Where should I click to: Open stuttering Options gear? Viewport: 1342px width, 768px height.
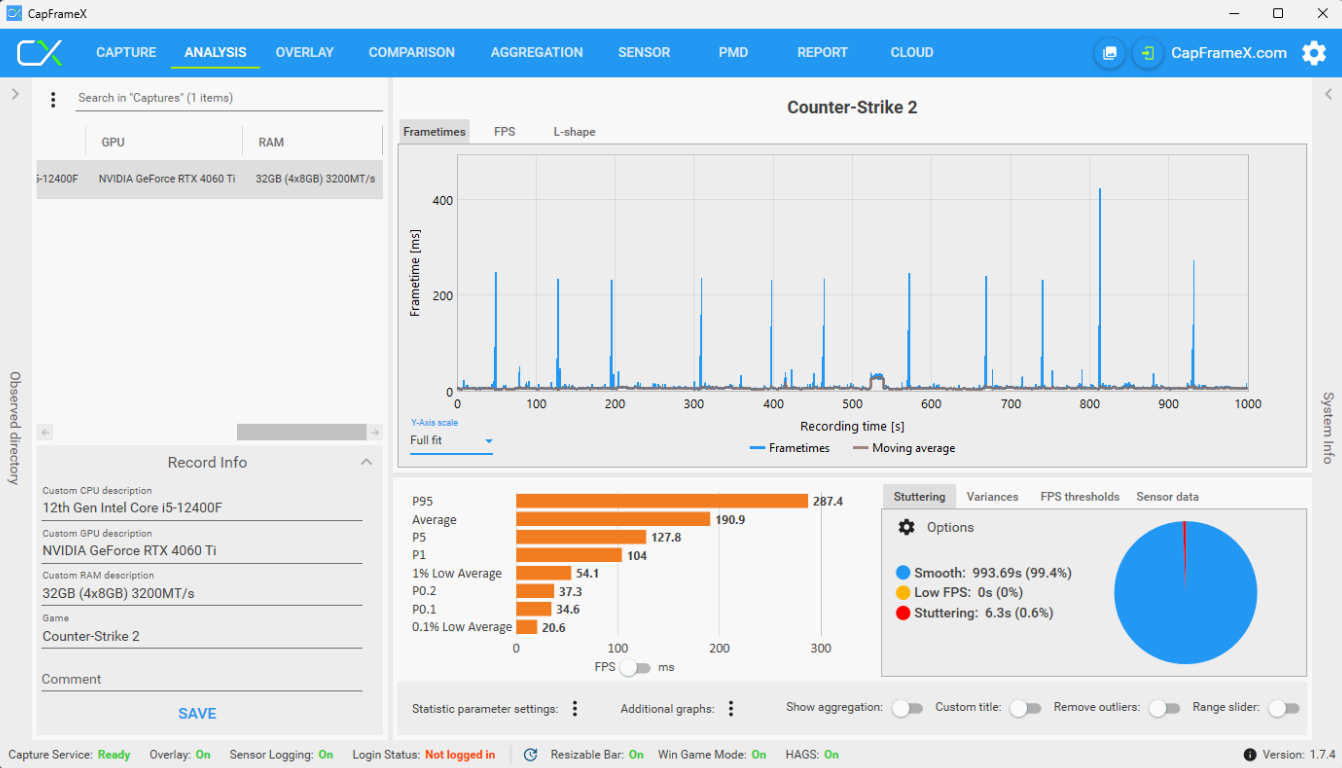pyautogui.click(x=906, y=527)
